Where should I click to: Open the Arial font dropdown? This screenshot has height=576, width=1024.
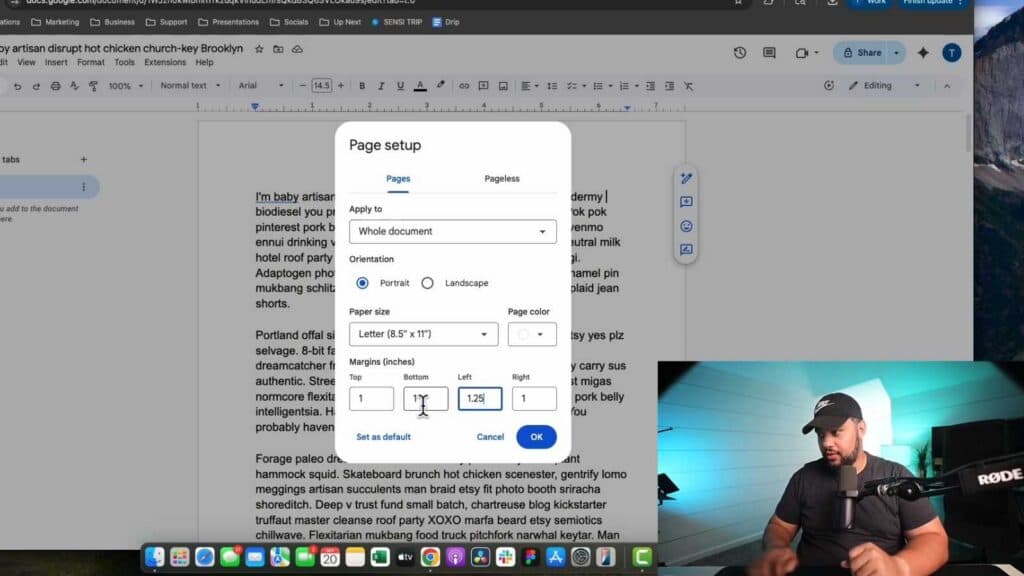click(261, 86)
